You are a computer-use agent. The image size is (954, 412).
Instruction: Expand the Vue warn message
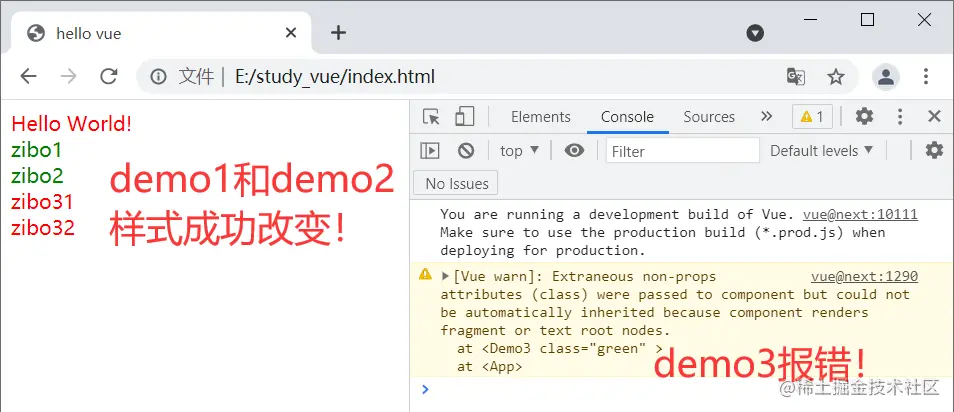pyautogui.click(x=445, y=276)
